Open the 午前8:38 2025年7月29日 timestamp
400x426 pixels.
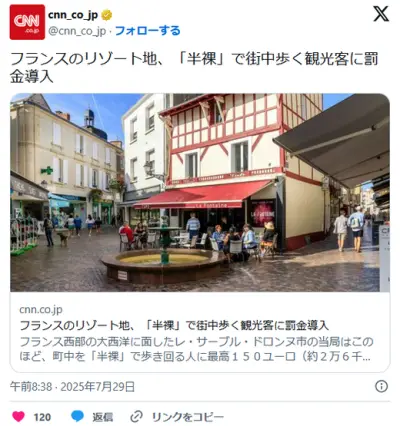tap(72, 387)
